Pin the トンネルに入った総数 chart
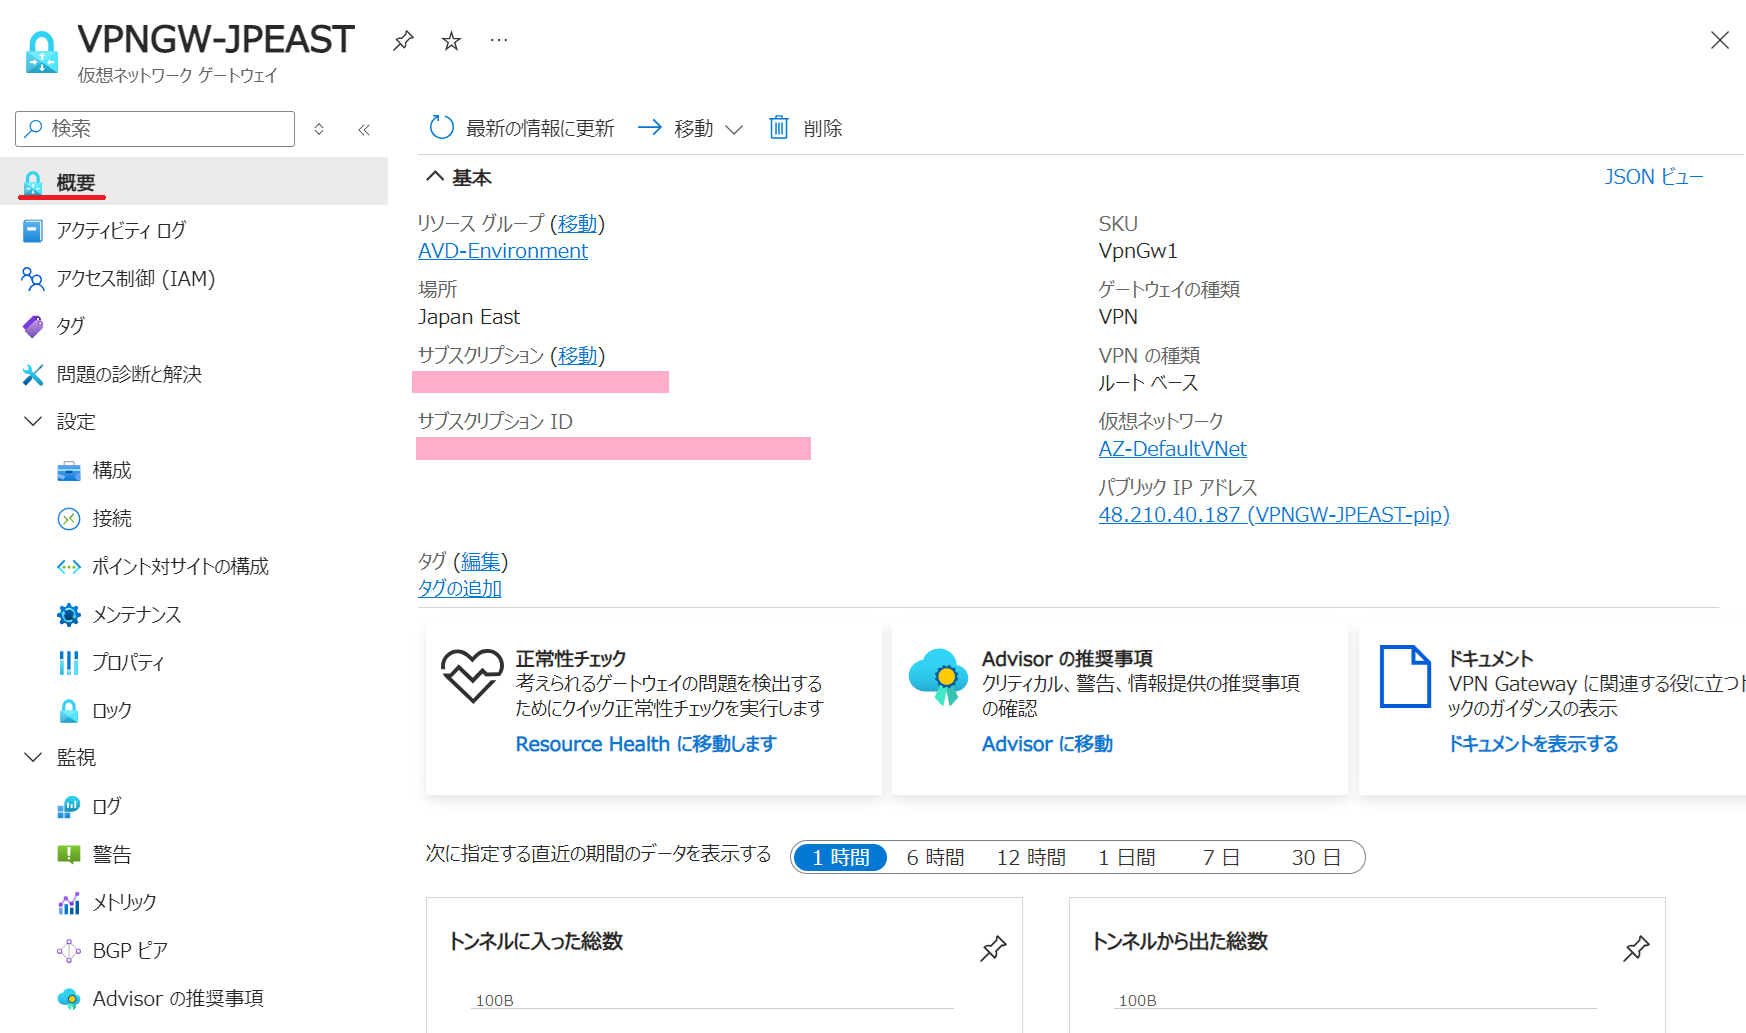Image resolution: width=1746 pixels, height=1033 pixels. pos(993,948)
